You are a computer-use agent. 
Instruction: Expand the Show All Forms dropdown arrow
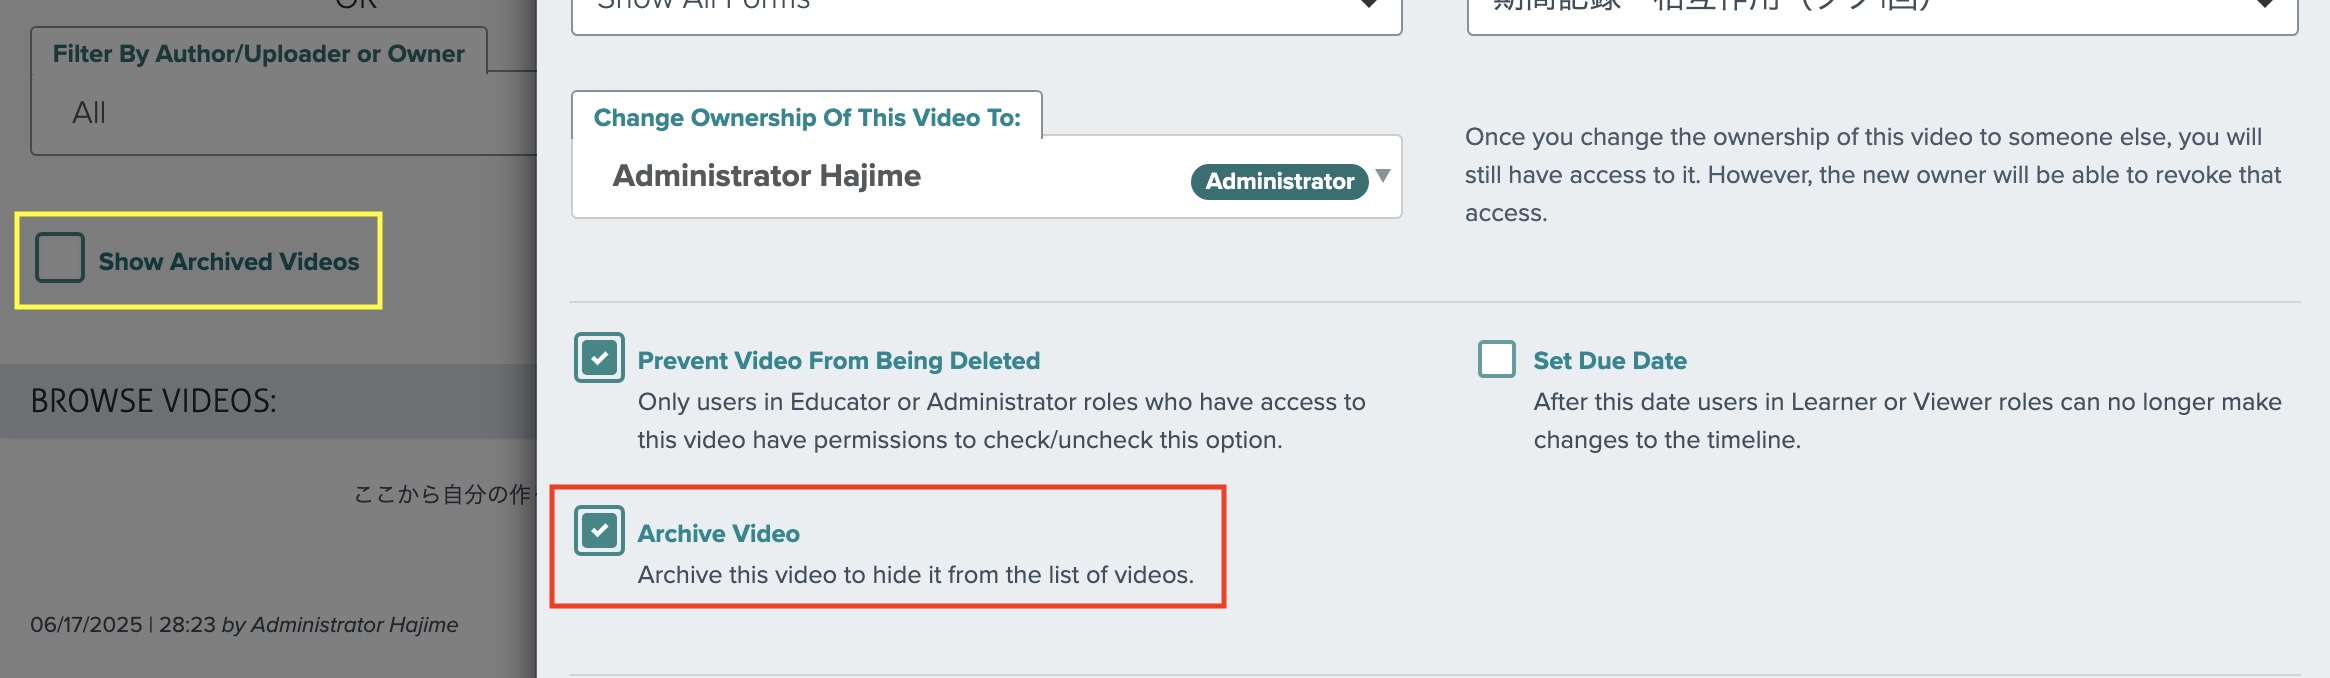tap(1369, 5)
